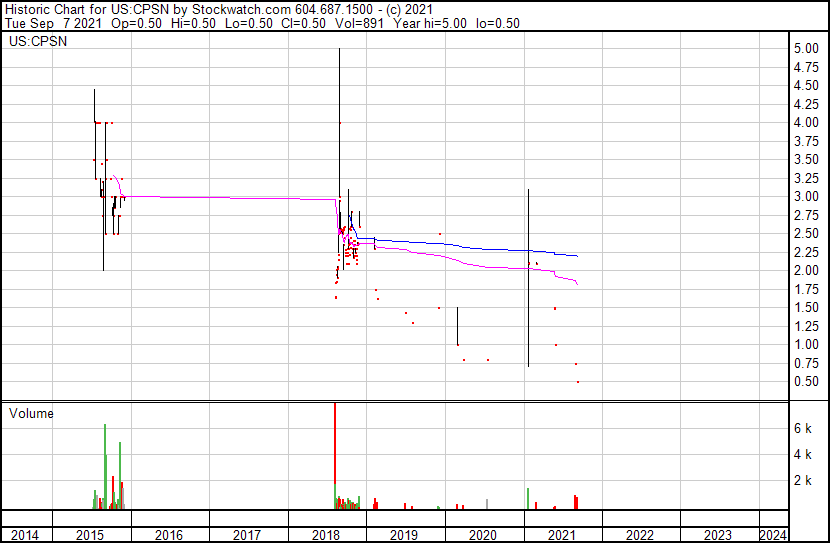Image resolution: width=830 pixels, height=543 pixels.
Task: Select the 2023 year label
Action: [718, 535]
